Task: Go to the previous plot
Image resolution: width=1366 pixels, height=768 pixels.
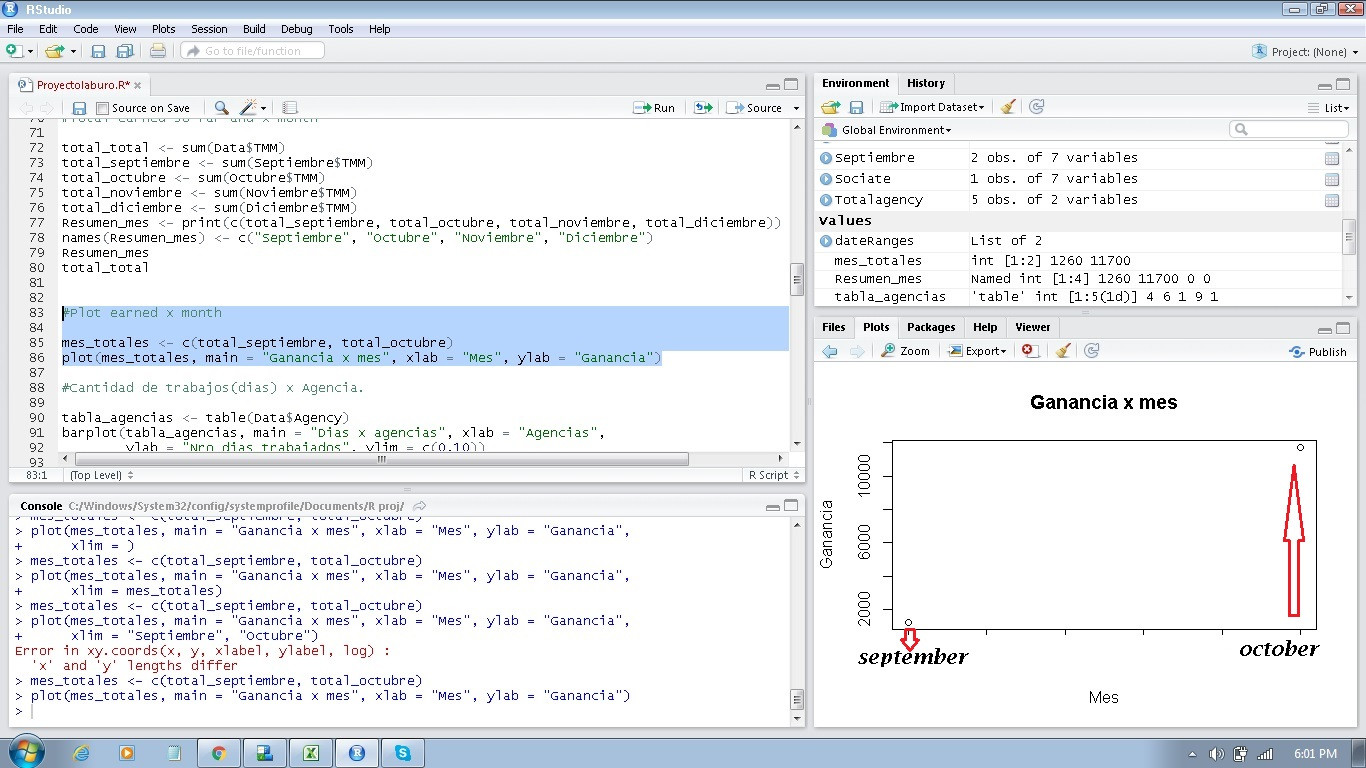Action: pyautogui.click(x=829, y=351)
